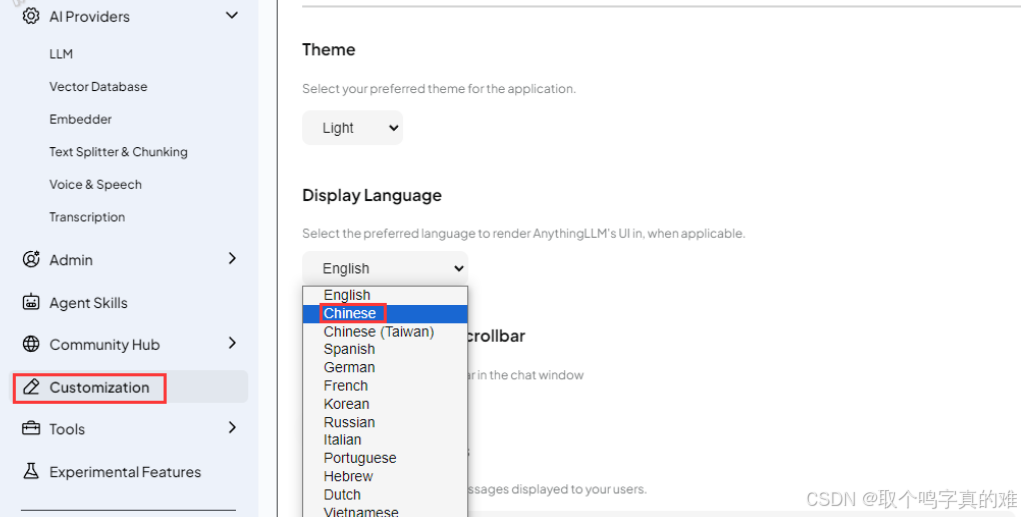This screenshot has height=517, width=1021.
Task: Expand the Tools section chevron
Action: pos(232,428)
